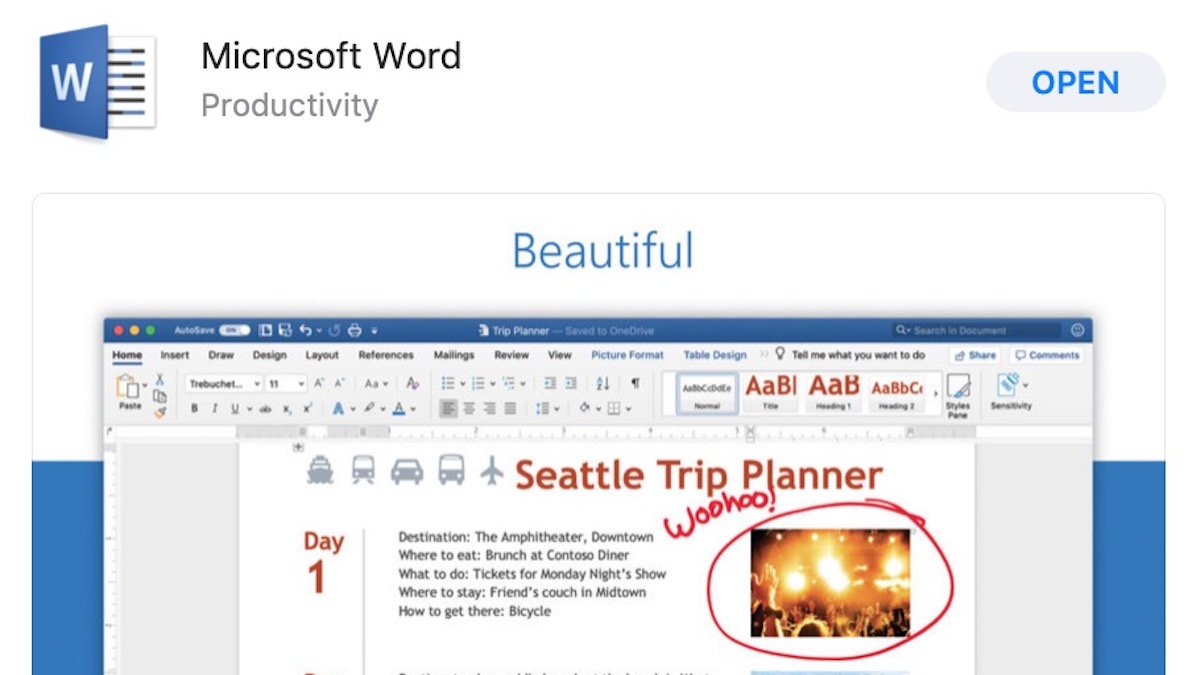Toggle underline formatting

[234, 407]
